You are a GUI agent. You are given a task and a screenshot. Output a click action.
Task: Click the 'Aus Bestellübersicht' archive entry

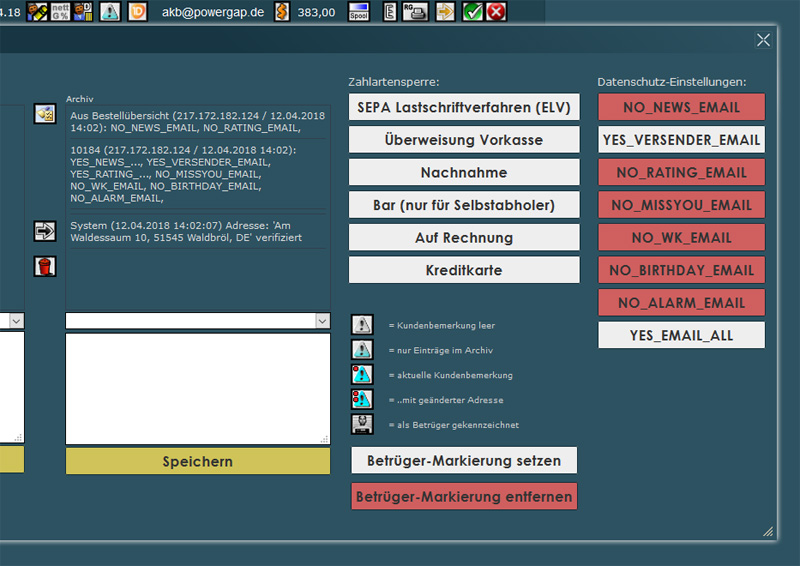tap(197, 121)
